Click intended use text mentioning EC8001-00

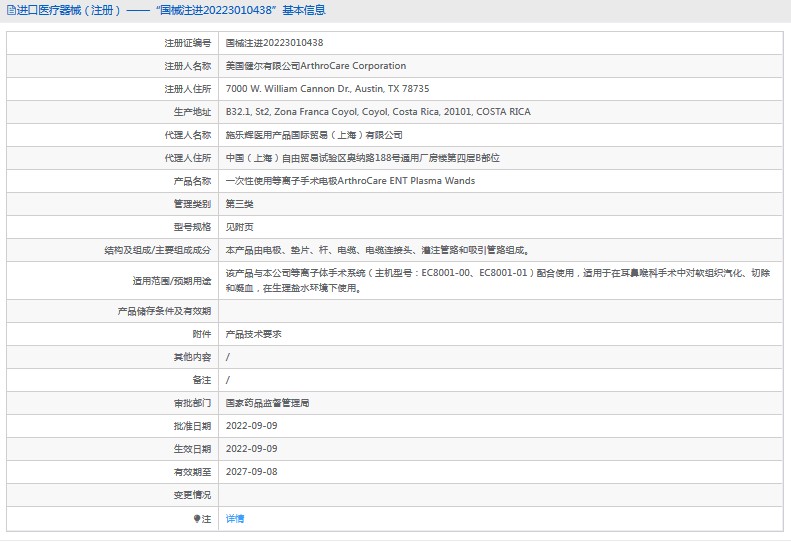(x=497, y=280)
